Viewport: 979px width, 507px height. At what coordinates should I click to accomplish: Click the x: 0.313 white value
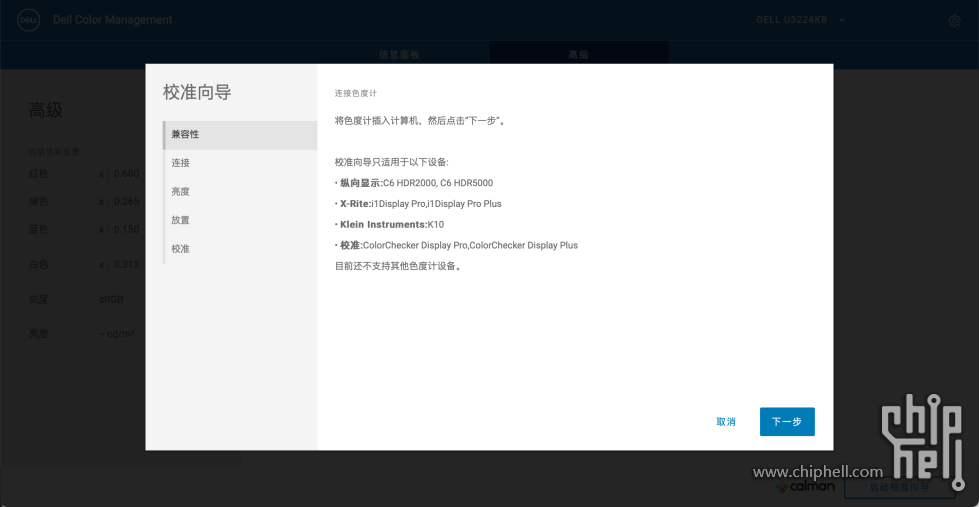point(119,265)
